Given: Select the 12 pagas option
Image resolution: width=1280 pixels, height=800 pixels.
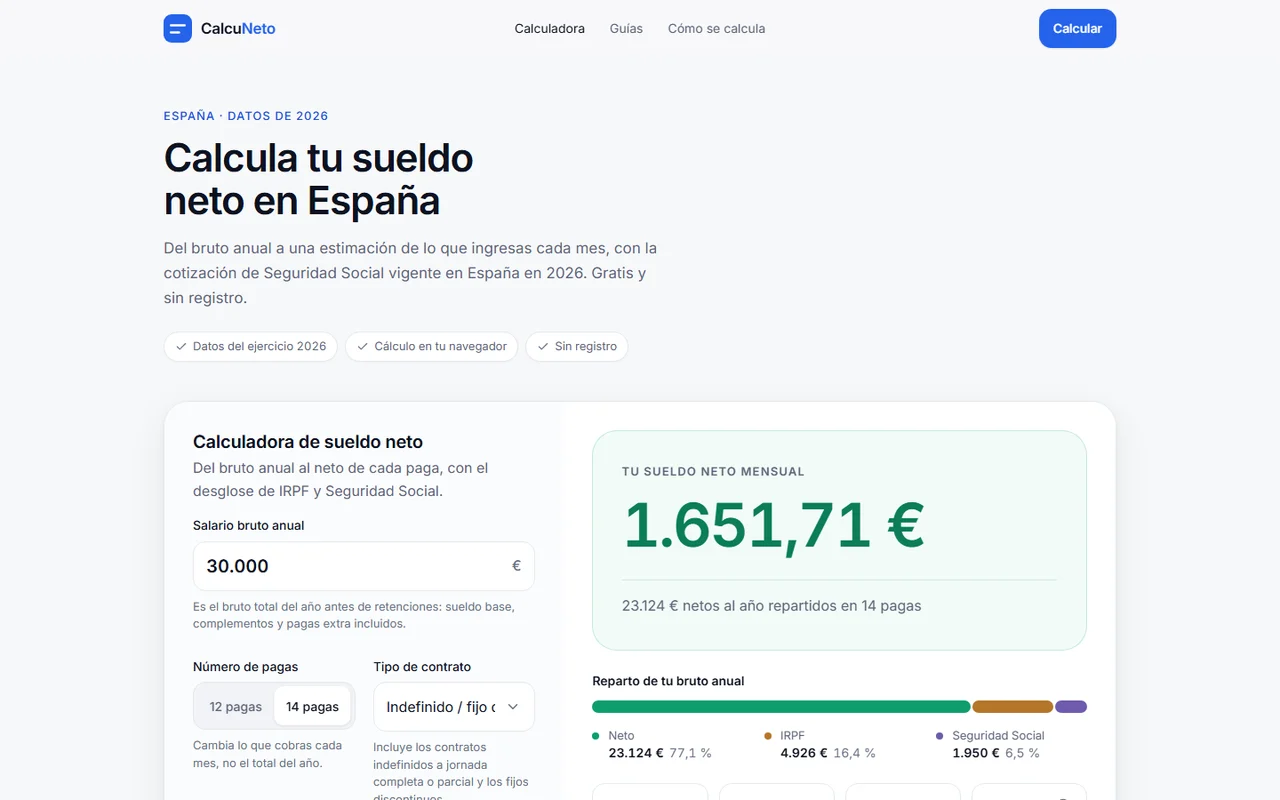Looking at the screenshot, I should point(236,706).
